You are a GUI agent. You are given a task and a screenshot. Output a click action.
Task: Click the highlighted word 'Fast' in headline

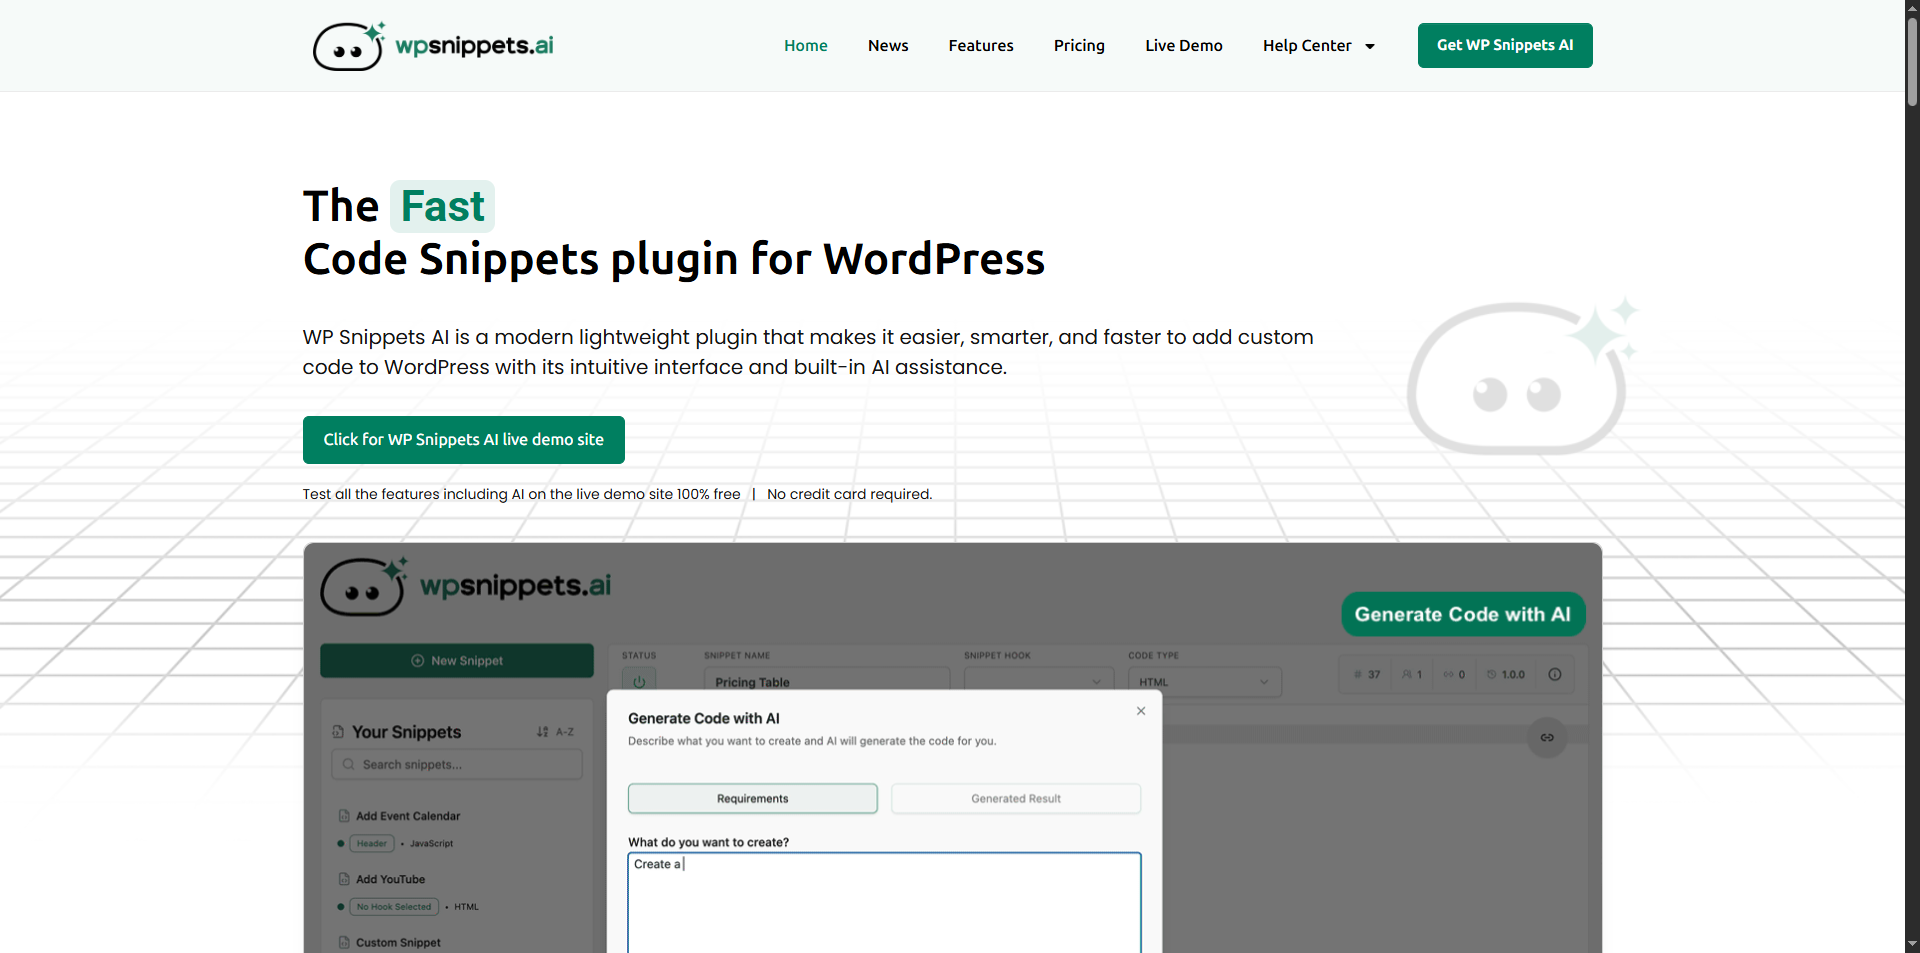click(442, 207)
